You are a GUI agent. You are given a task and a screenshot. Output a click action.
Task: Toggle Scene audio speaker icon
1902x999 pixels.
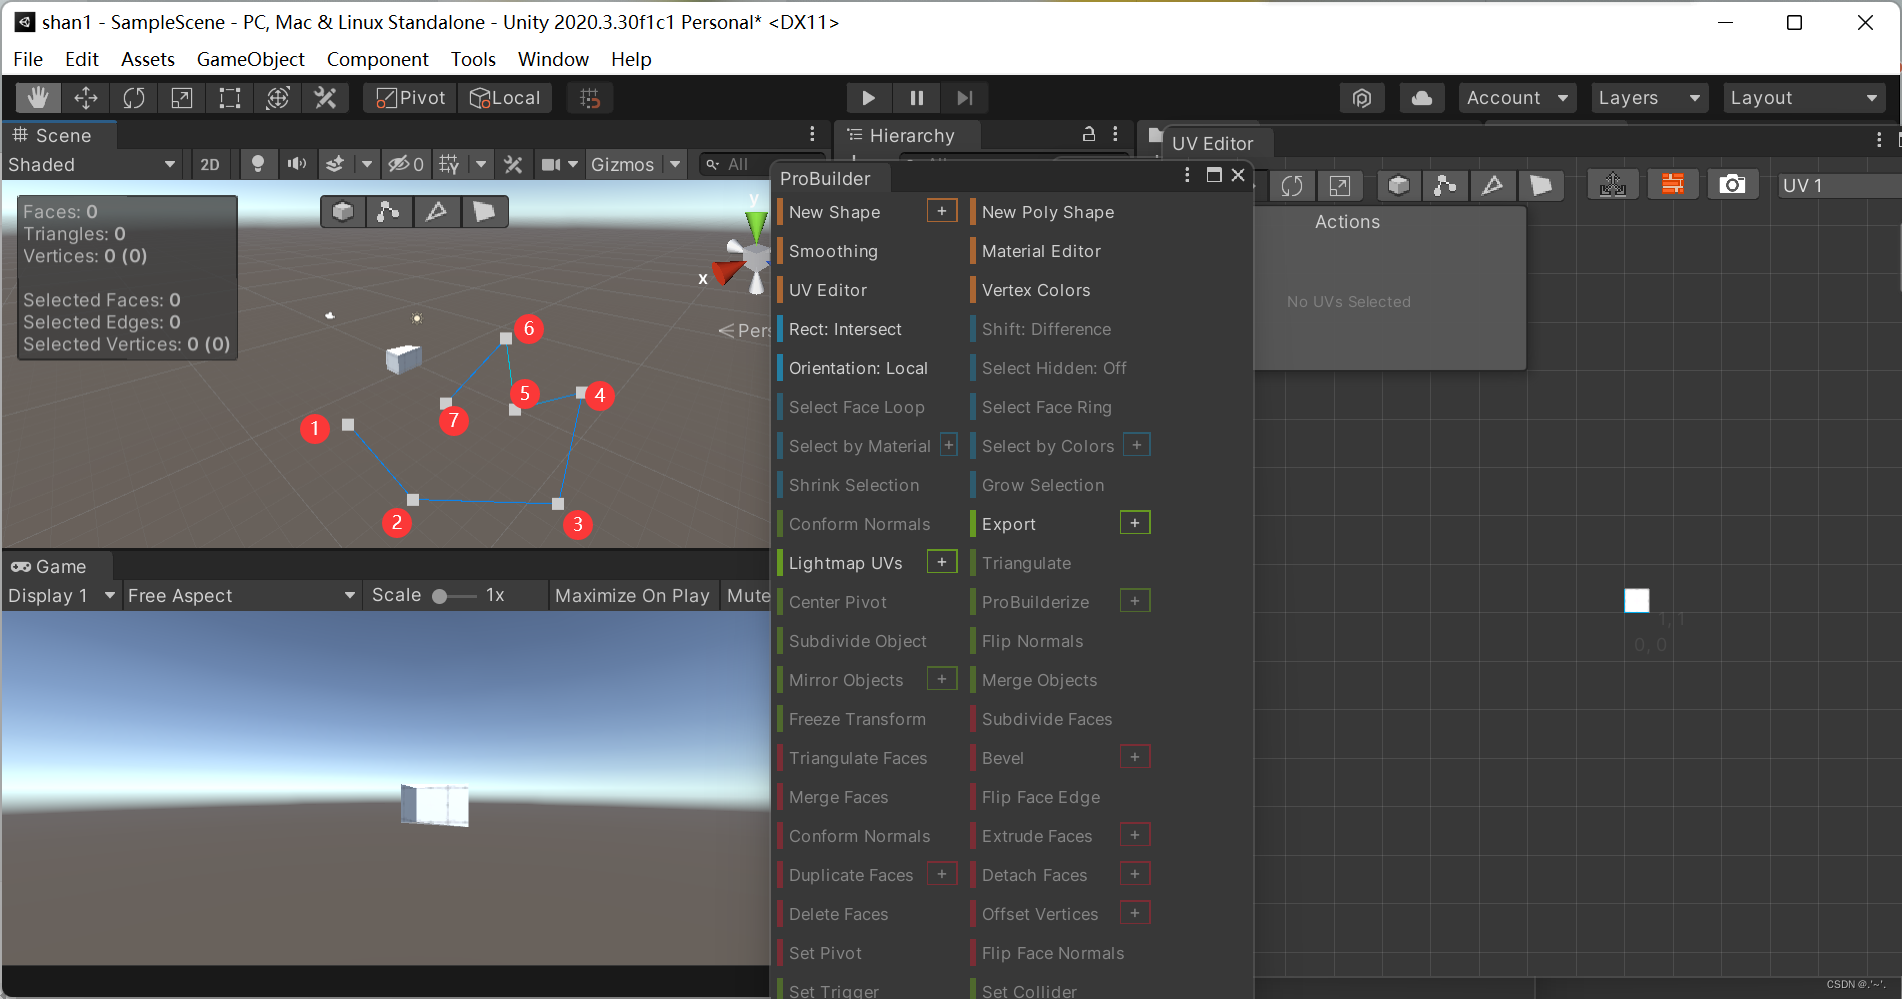pyautogui.click(x=297, y=164)
